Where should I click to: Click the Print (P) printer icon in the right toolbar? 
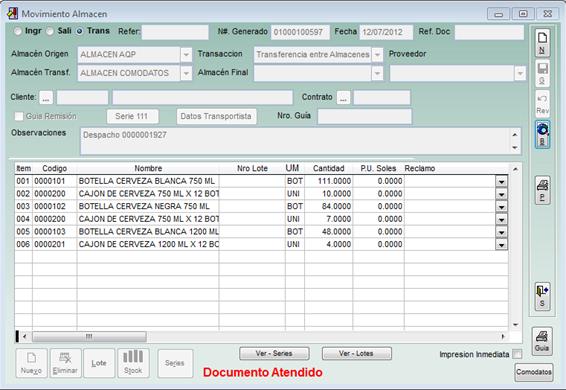point(542,190)
